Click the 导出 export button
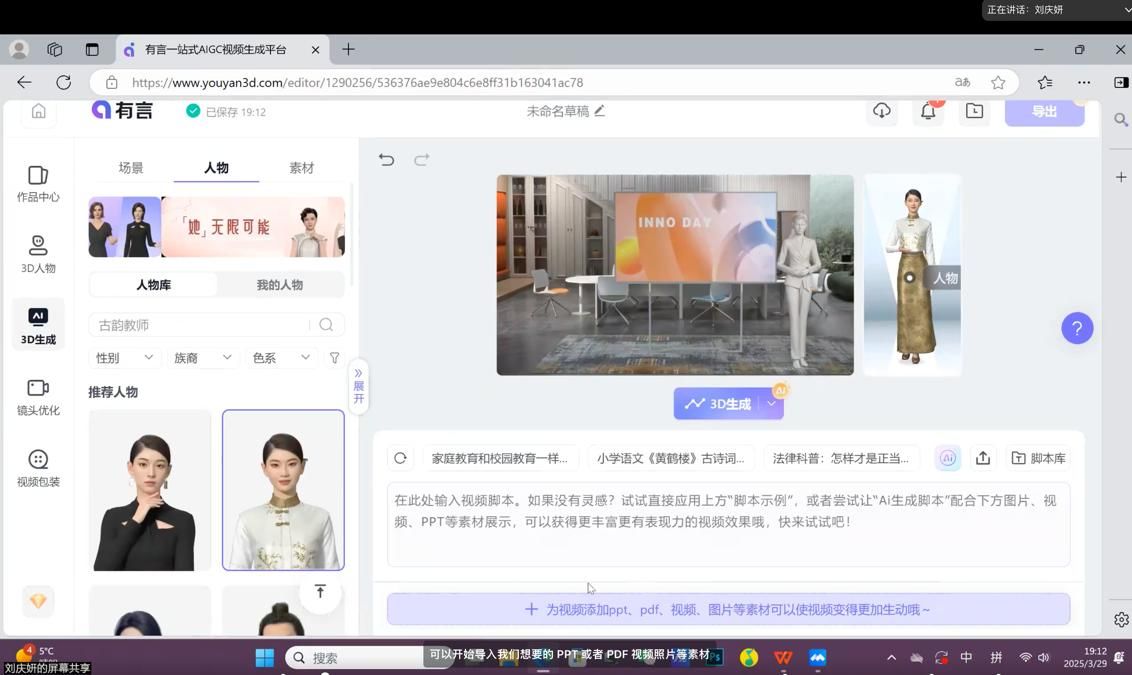 click(x=1044, y=111)
